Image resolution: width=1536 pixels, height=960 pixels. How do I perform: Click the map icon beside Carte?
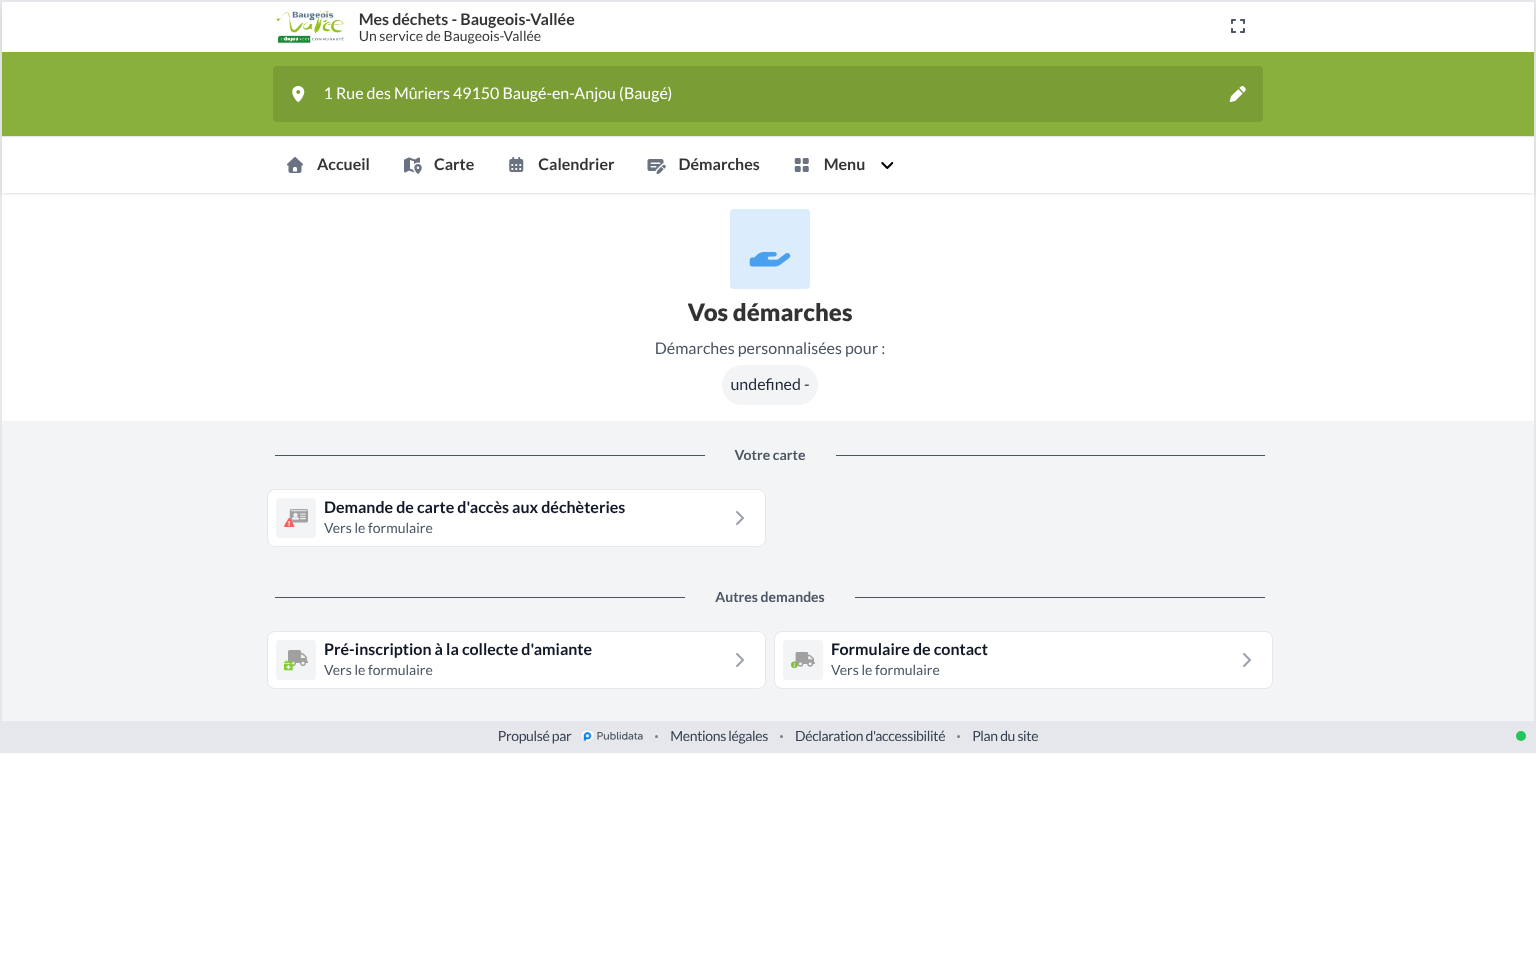click(x=412, y=165)
